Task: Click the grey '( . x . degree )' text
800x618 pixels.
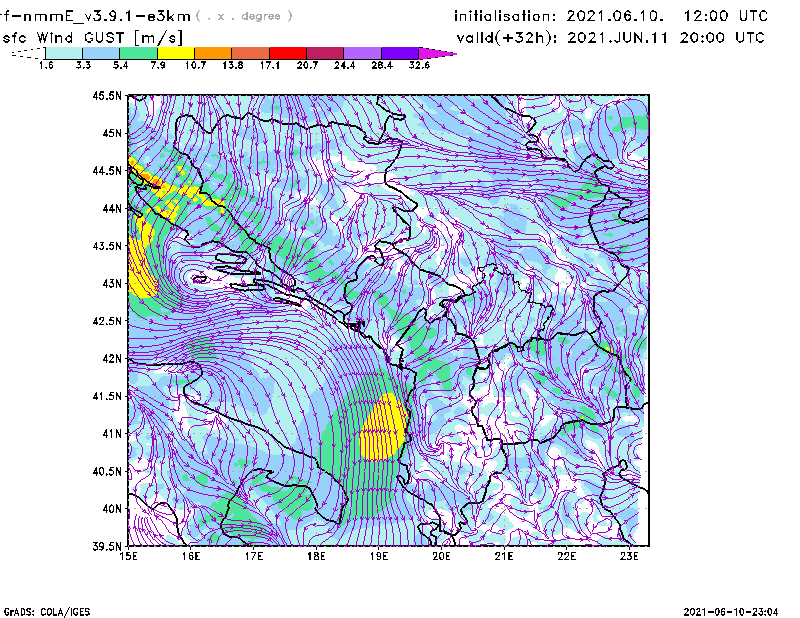Action: point(244,16)
